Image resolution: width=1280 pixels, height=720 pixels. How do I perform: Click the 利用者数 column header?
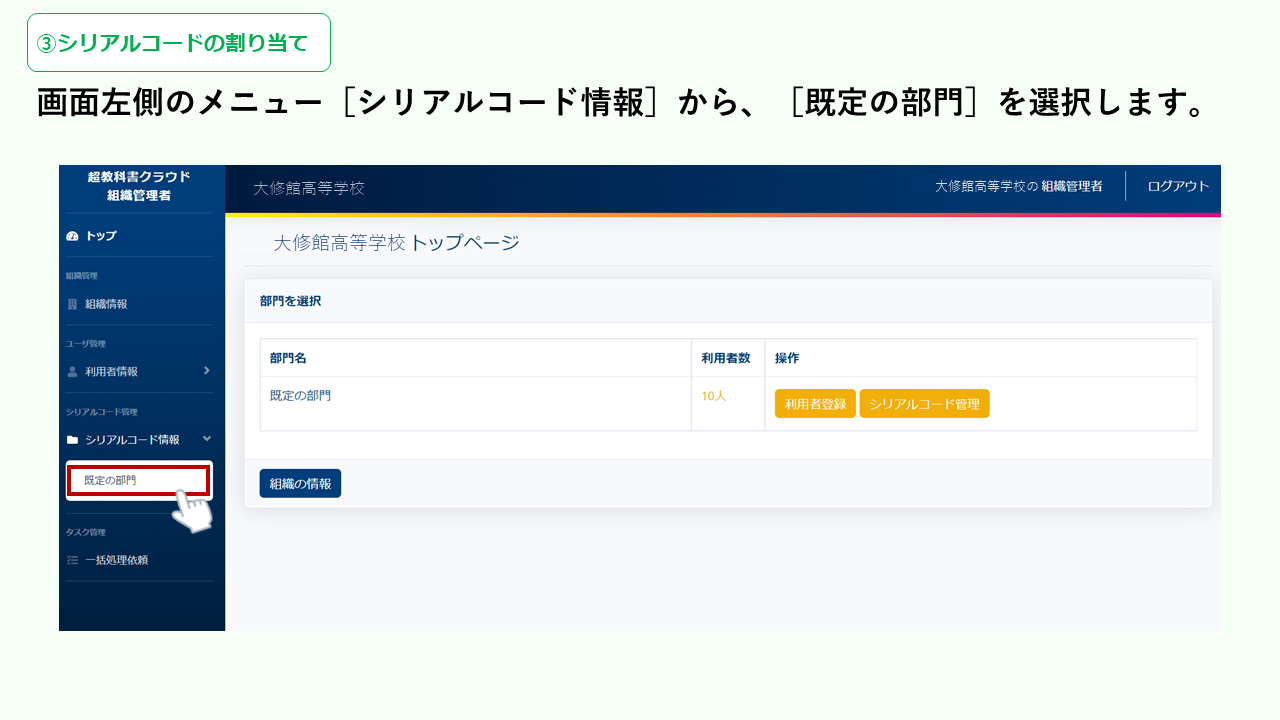click(725, 358)
